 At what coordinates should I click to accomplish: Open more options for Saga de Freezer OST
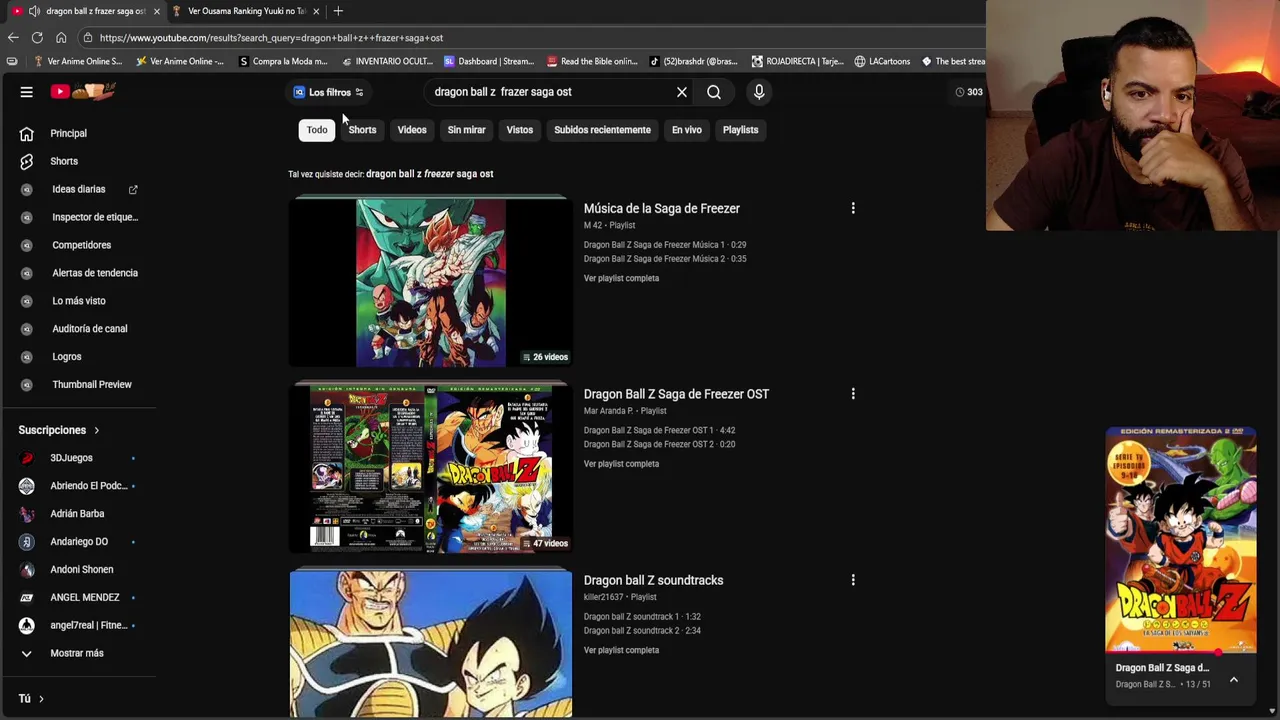[853, 394]
